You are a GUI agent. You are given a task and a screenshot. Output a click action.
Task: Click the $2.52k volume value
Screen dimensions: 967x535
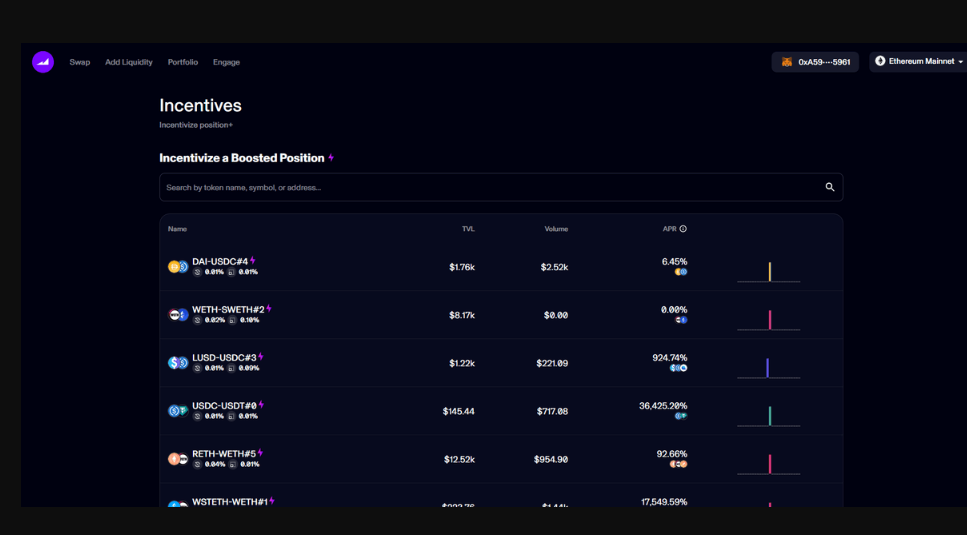(x=554, y=267)
